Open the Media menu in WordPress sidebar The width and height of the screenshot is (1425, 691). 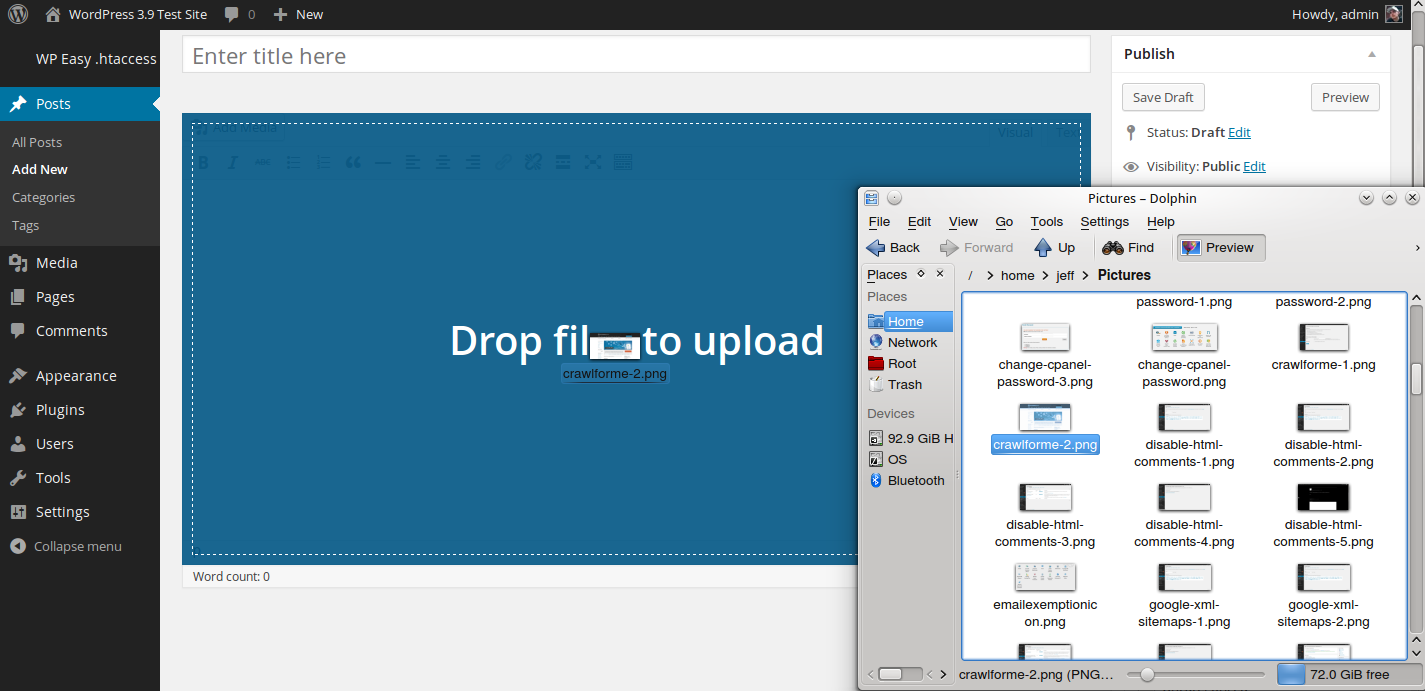point(56,263)
